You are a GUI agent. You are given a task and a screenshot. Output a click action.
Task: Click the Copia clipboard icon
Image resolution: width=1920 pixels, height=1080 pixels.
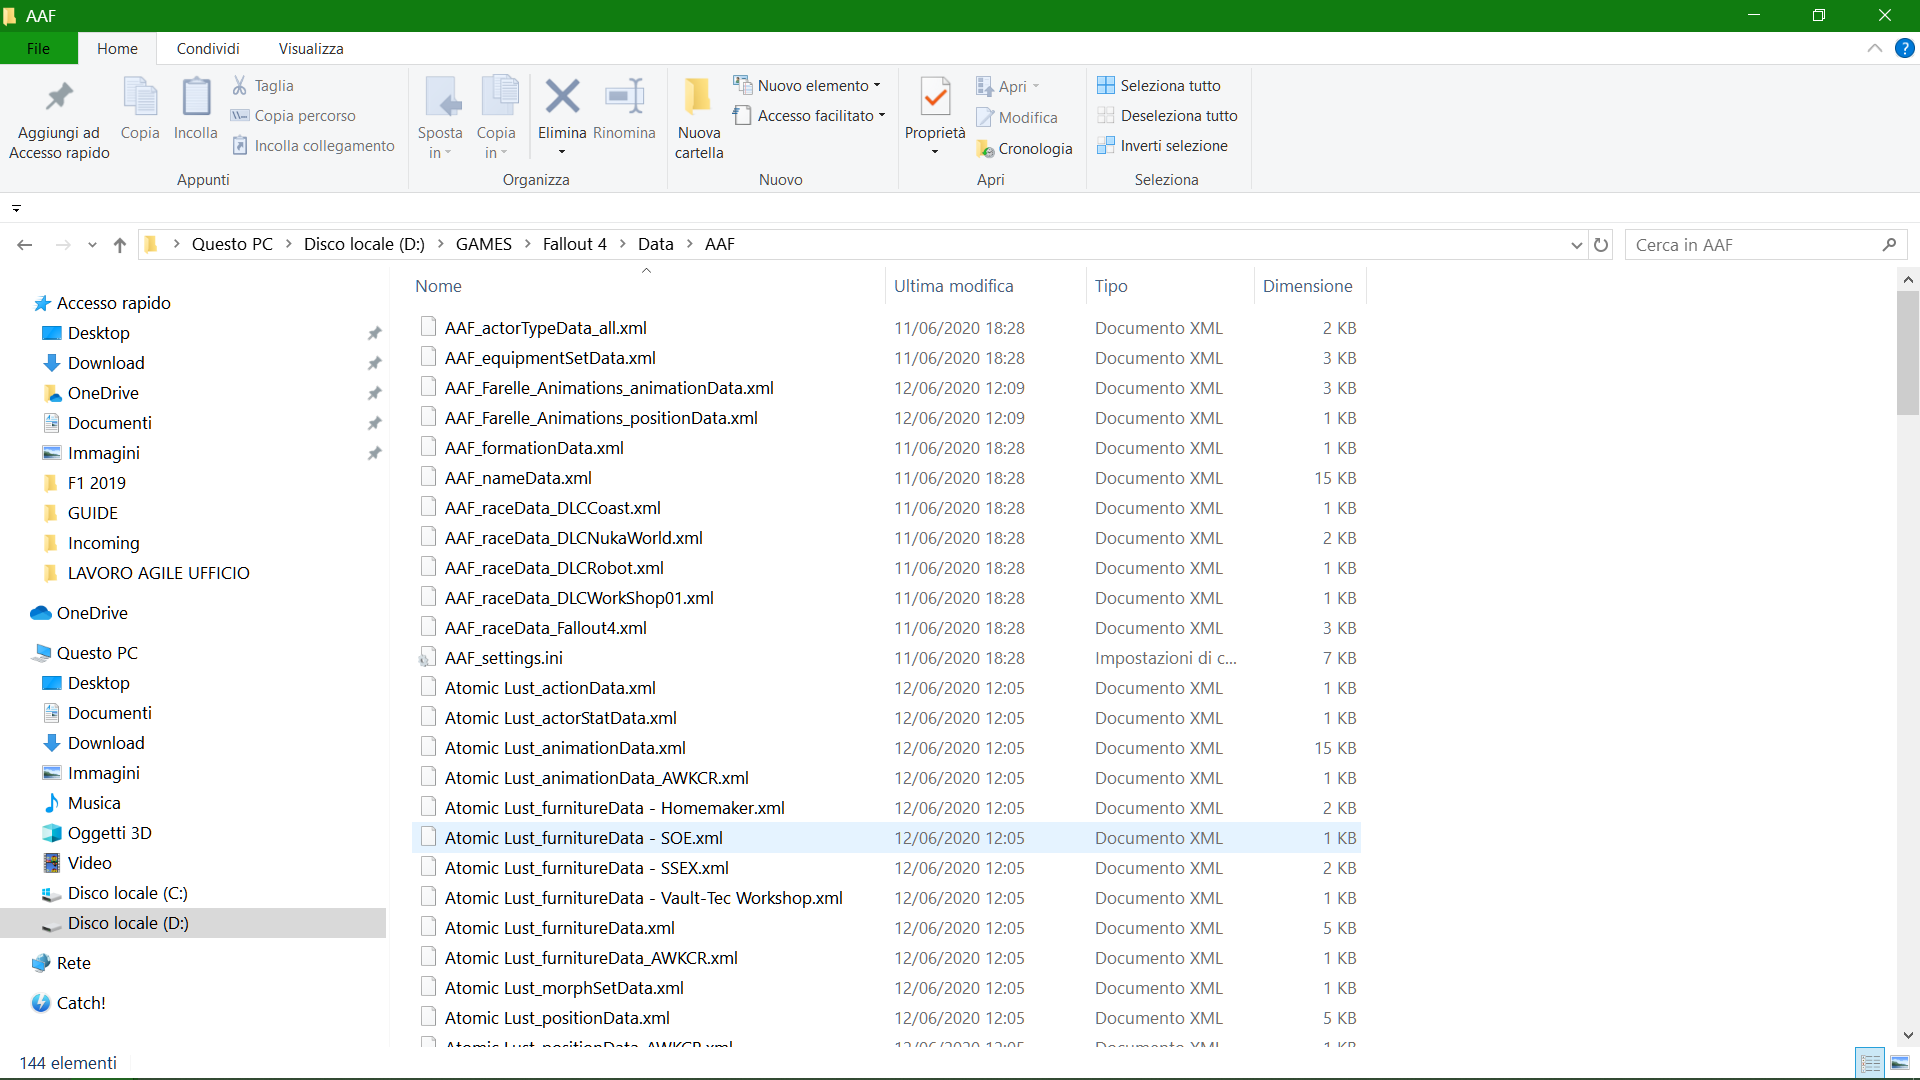[140, 108]
